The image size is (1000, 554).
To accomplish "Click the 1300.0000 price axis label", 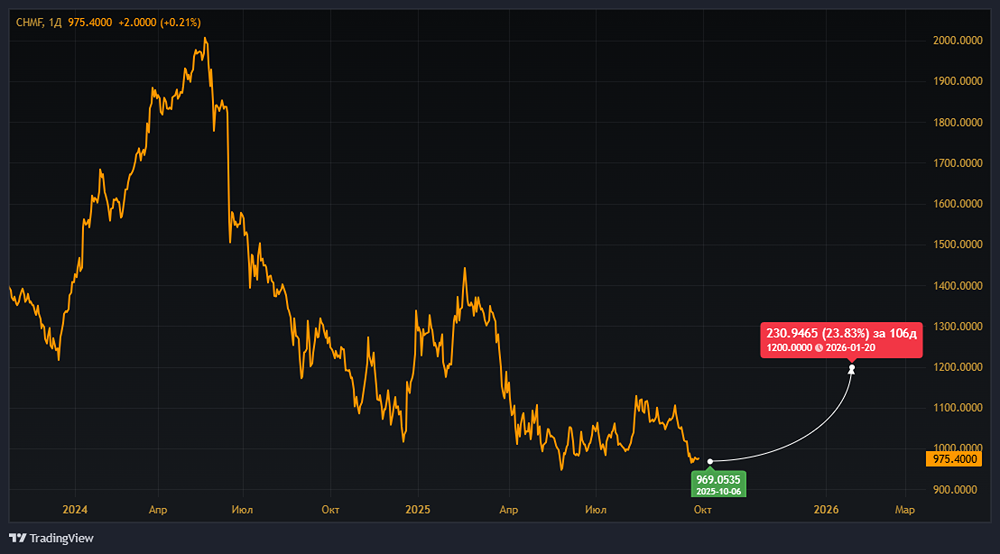I will (957, 326).
